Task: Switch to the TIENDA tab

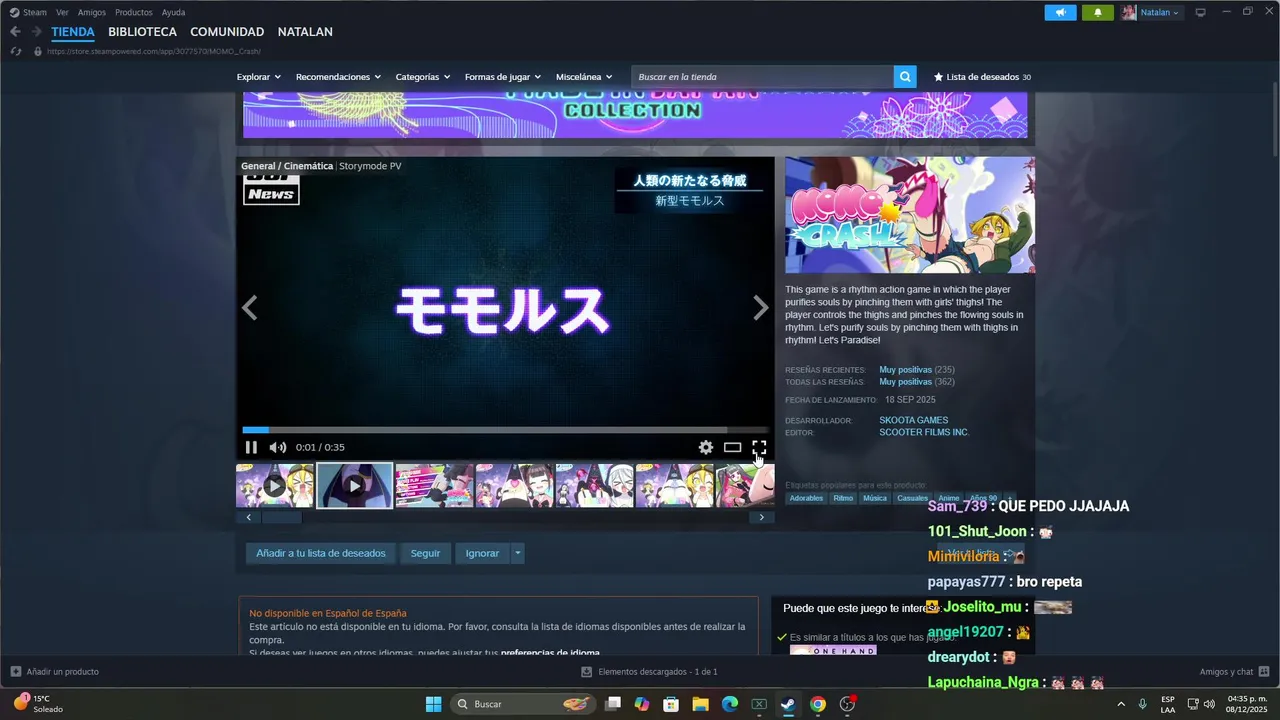Action: pyautogui.click(x=73, y=32)
